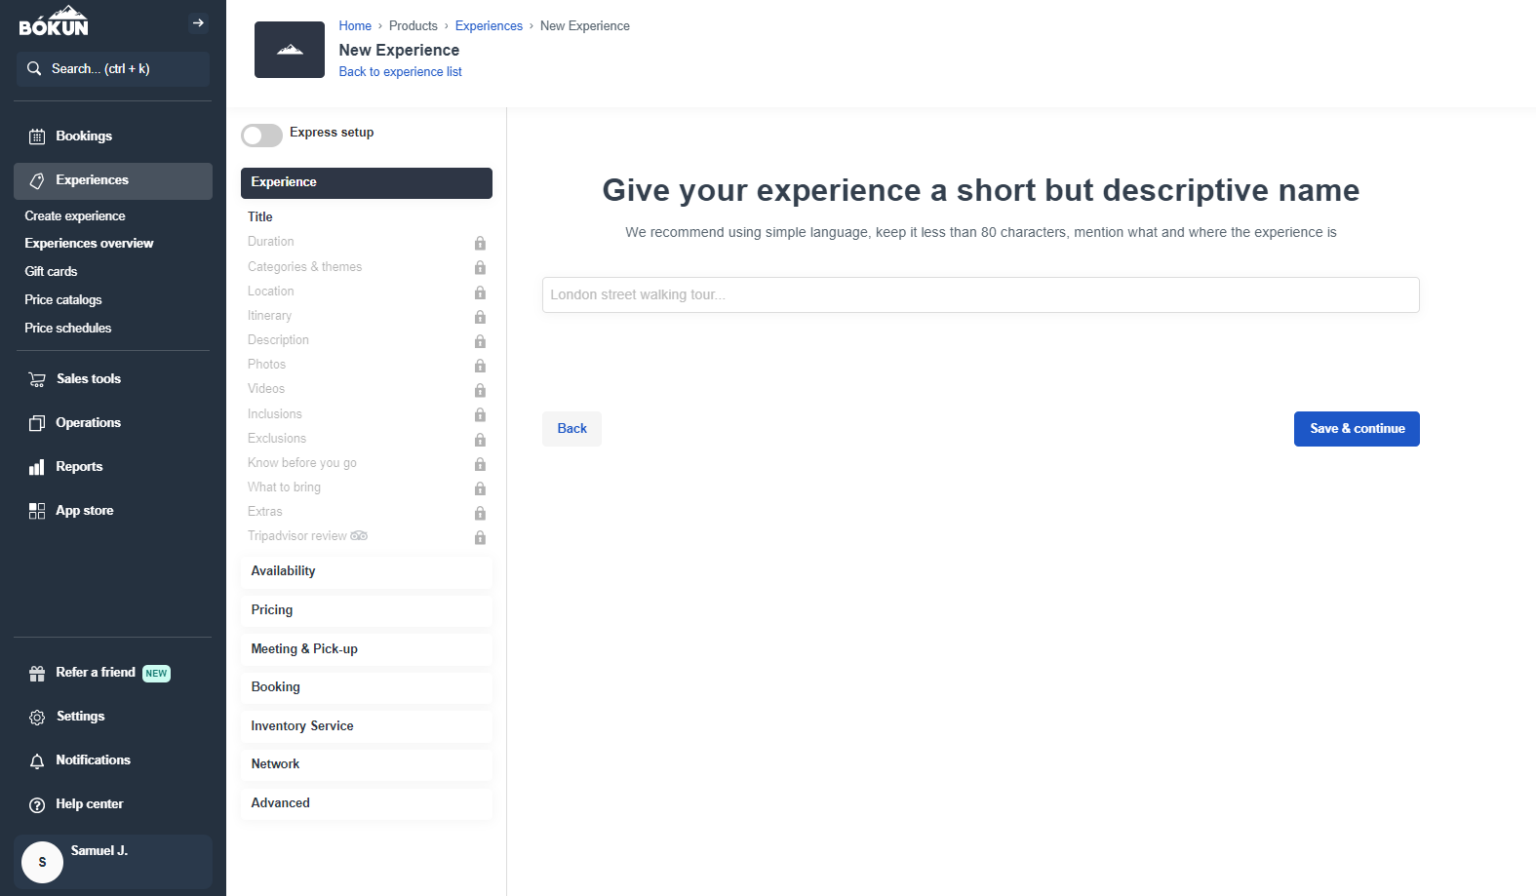The height and width of the screenshot is (896, 1536).
Task: Launch the App store from its grid icon
Action: (37, 510)
